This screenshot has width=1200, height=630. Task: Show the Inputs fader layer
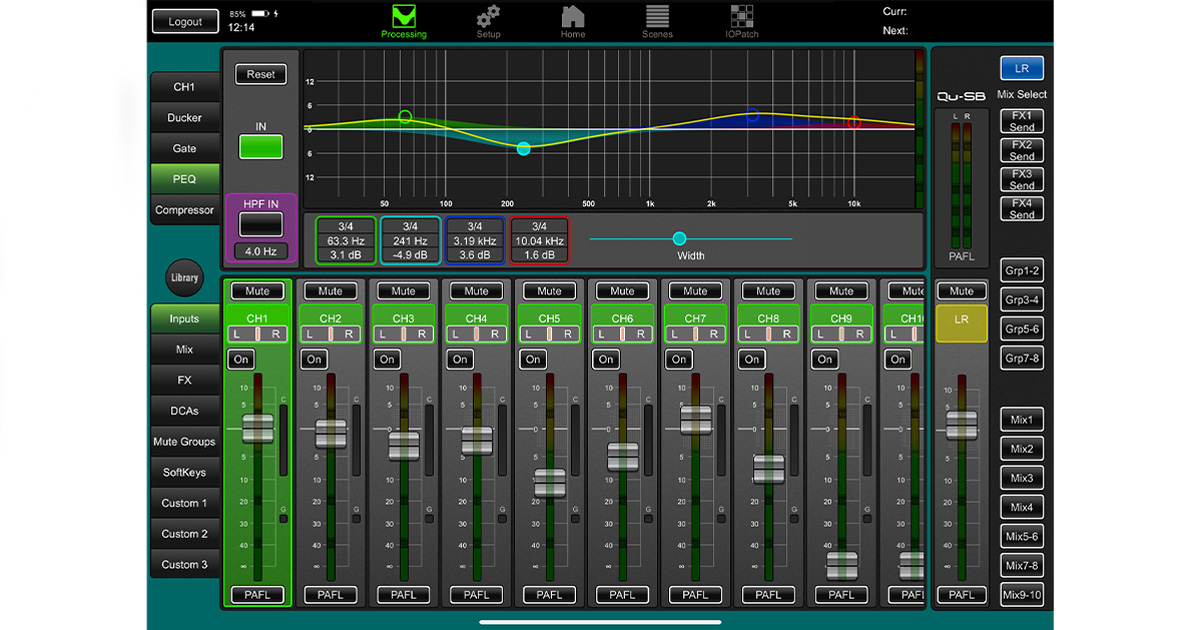(184, 319)
